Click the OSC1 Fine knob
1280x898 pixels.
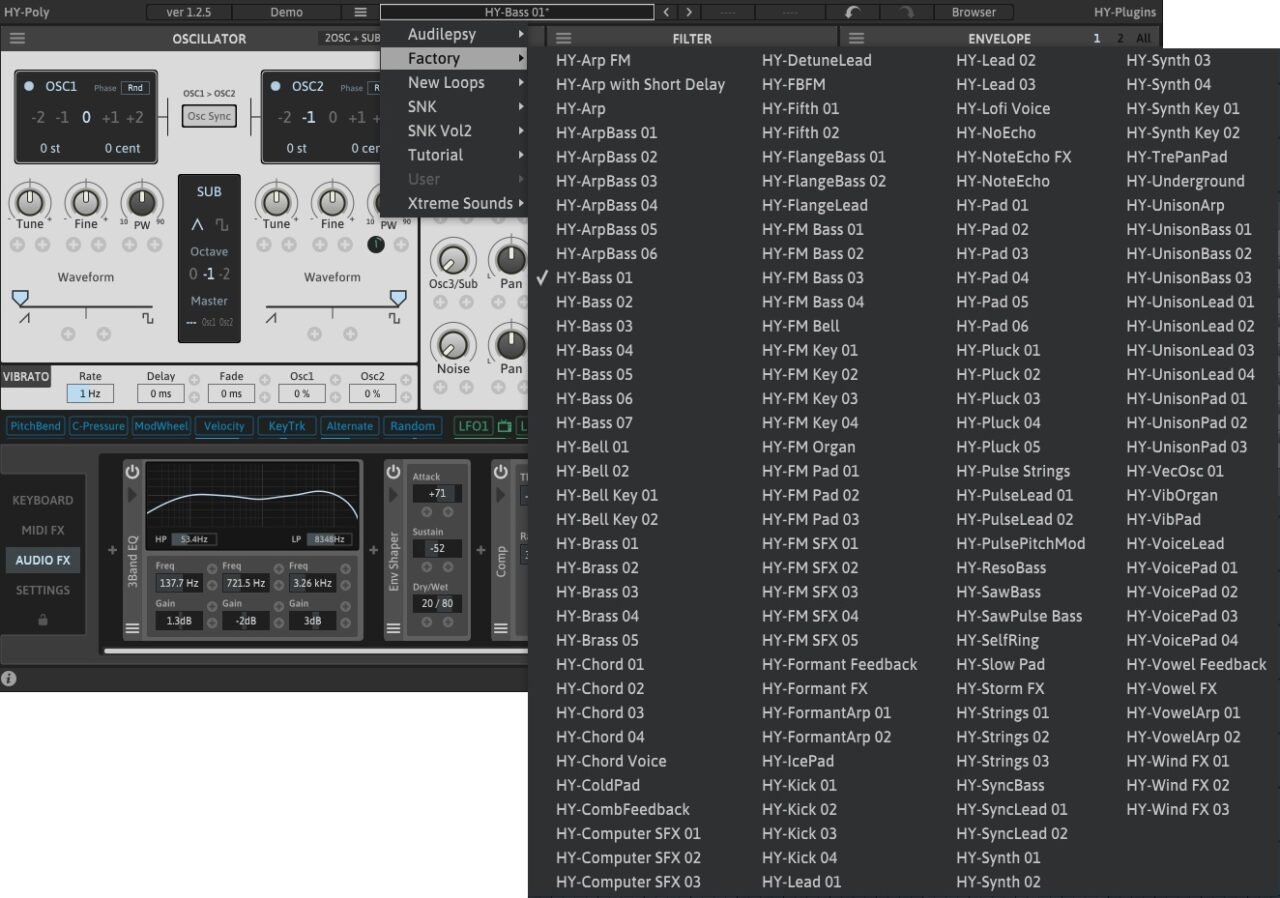click(86, 202)
